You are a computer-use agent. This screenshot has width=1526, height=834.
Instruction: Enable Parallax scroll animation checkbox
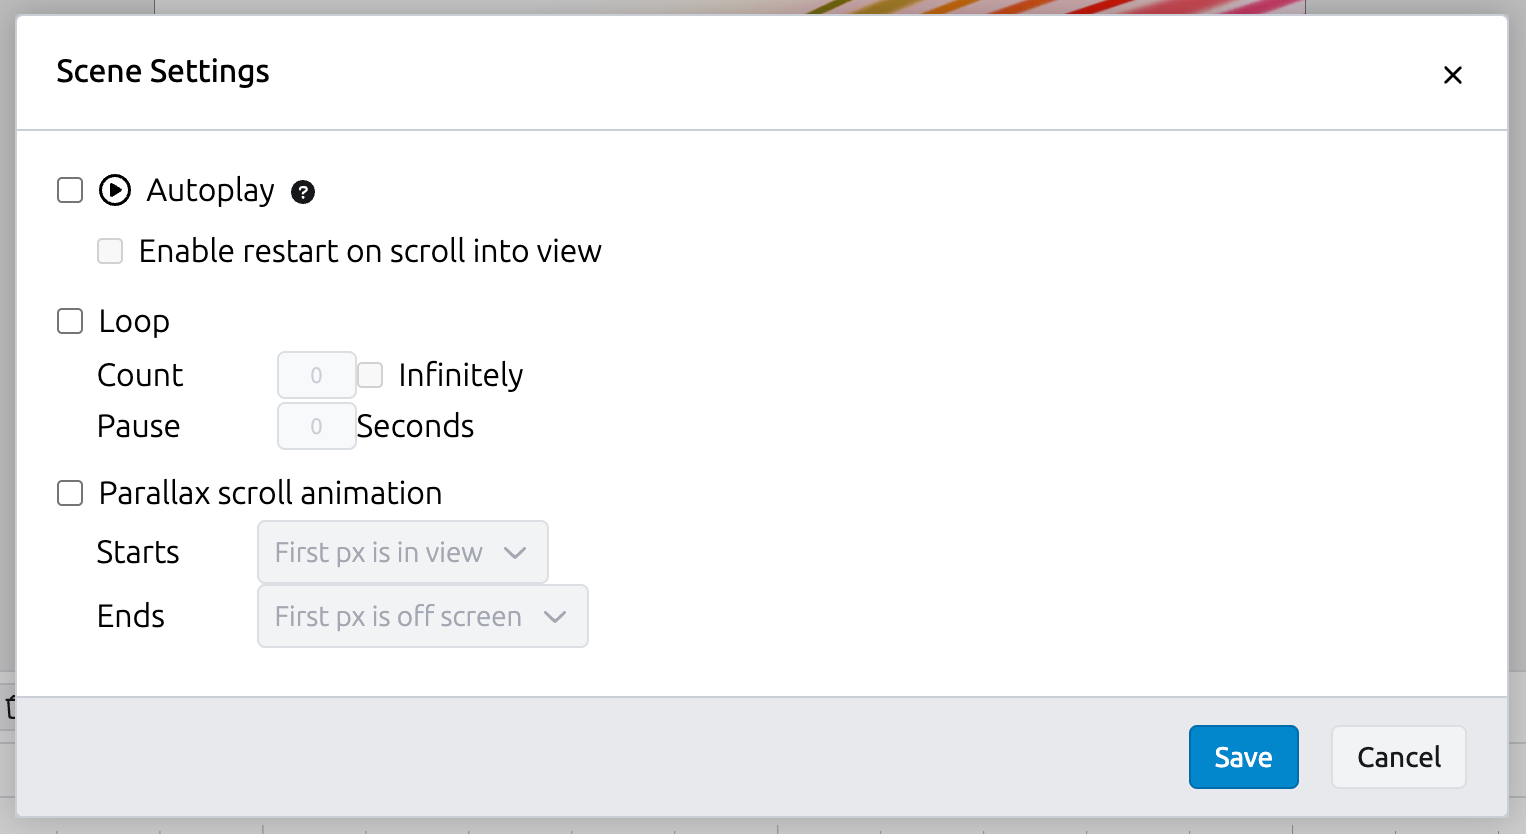[70, 493]
